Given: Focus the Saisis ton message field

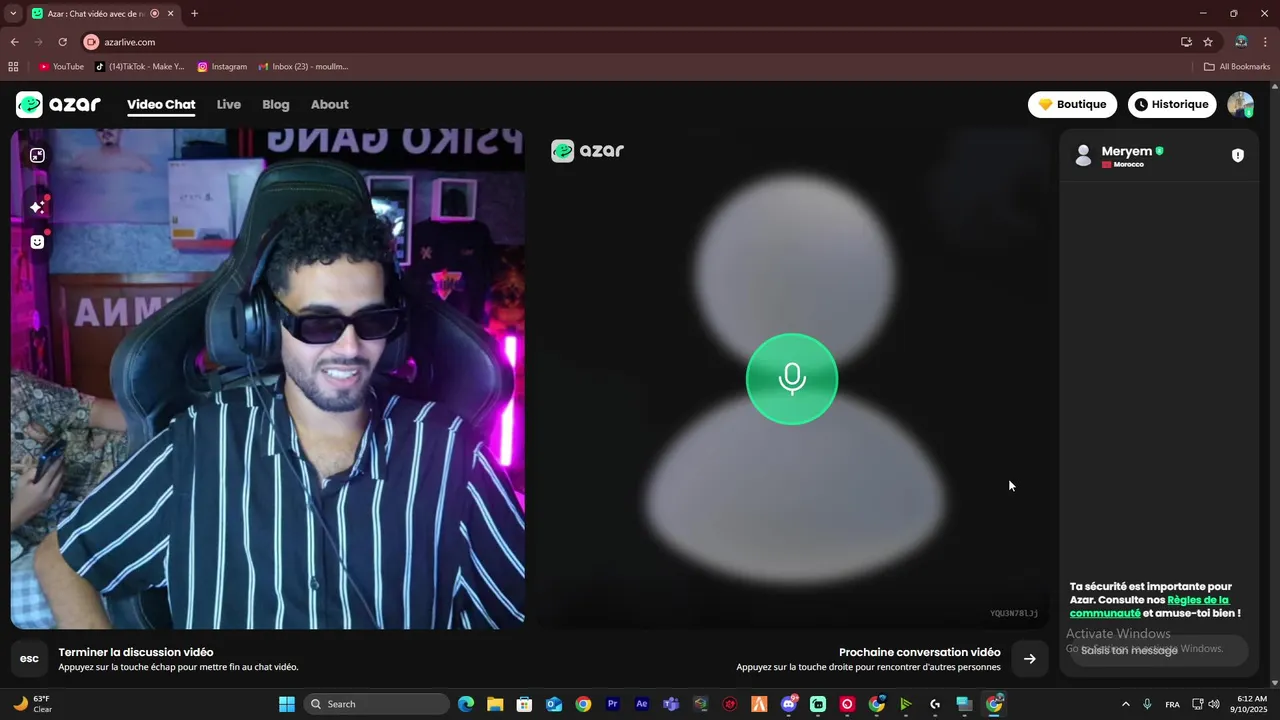Looking at the screenshot, I should [1158, 650].
